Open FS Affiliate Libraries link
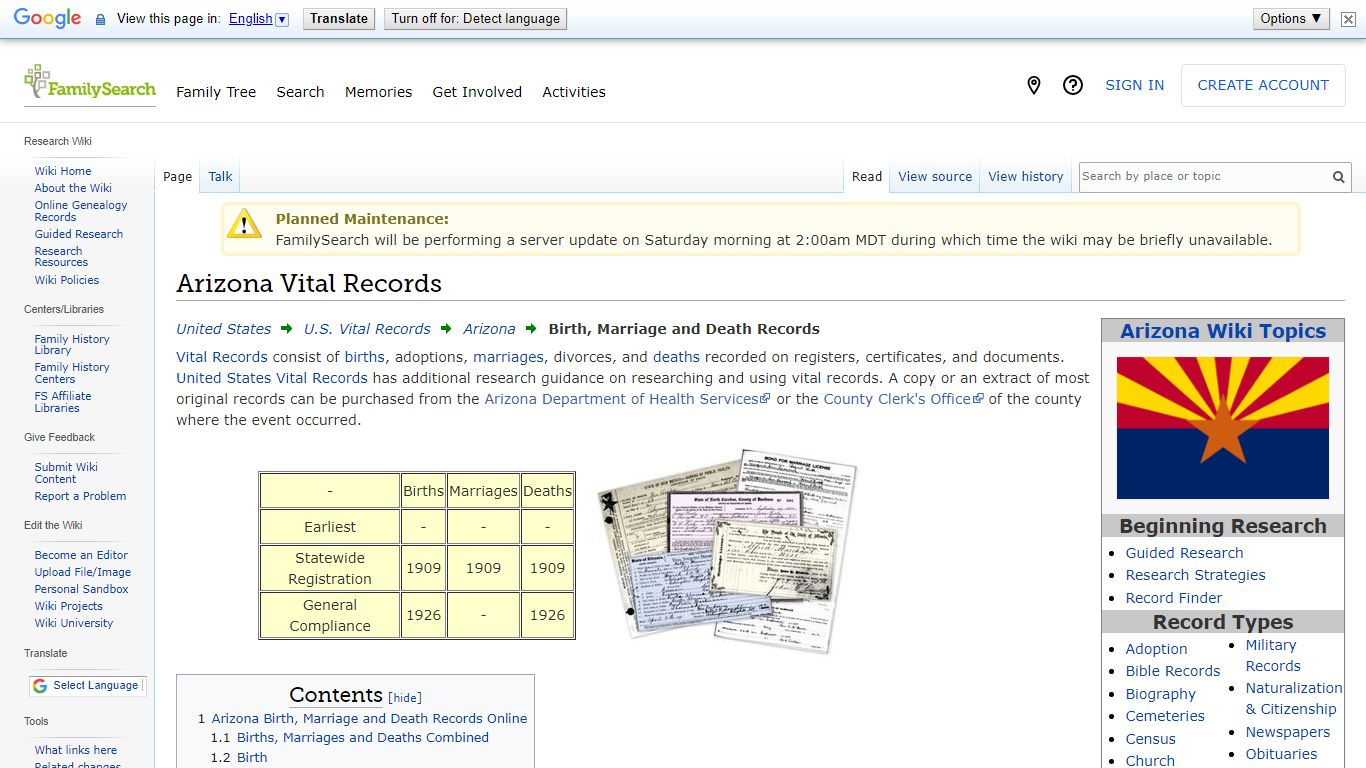Screen dimensions: 1366x768 (x=63, y=402)
